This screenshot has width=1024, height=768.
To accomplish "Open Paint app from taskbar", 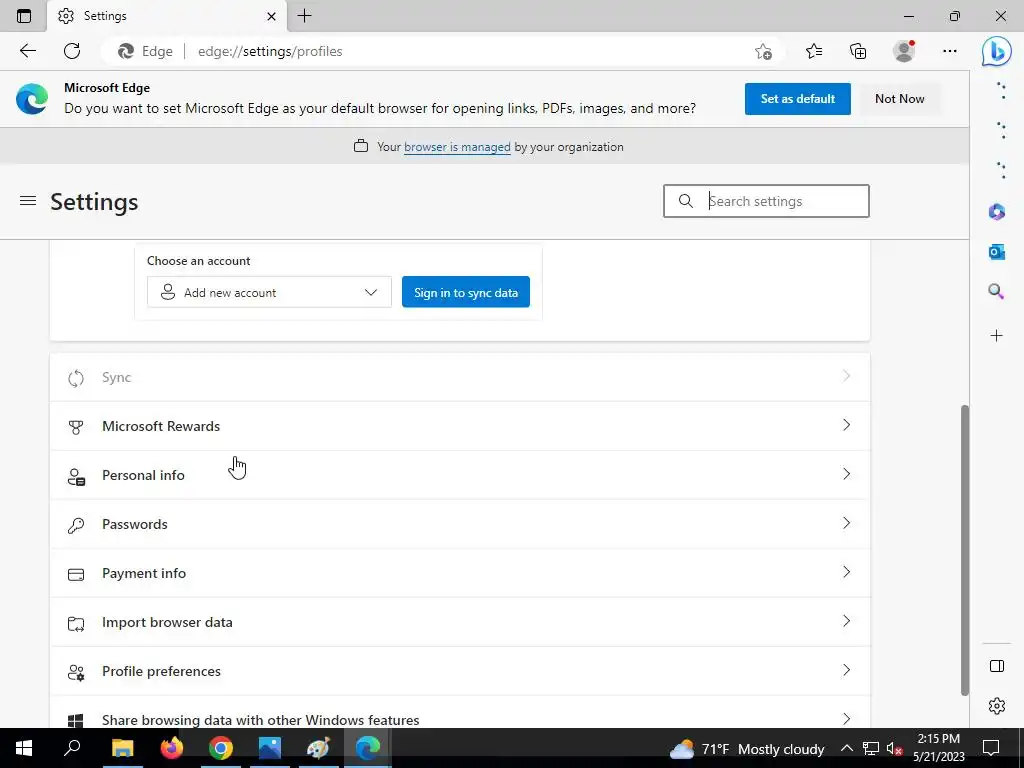I will pos(319,748).
